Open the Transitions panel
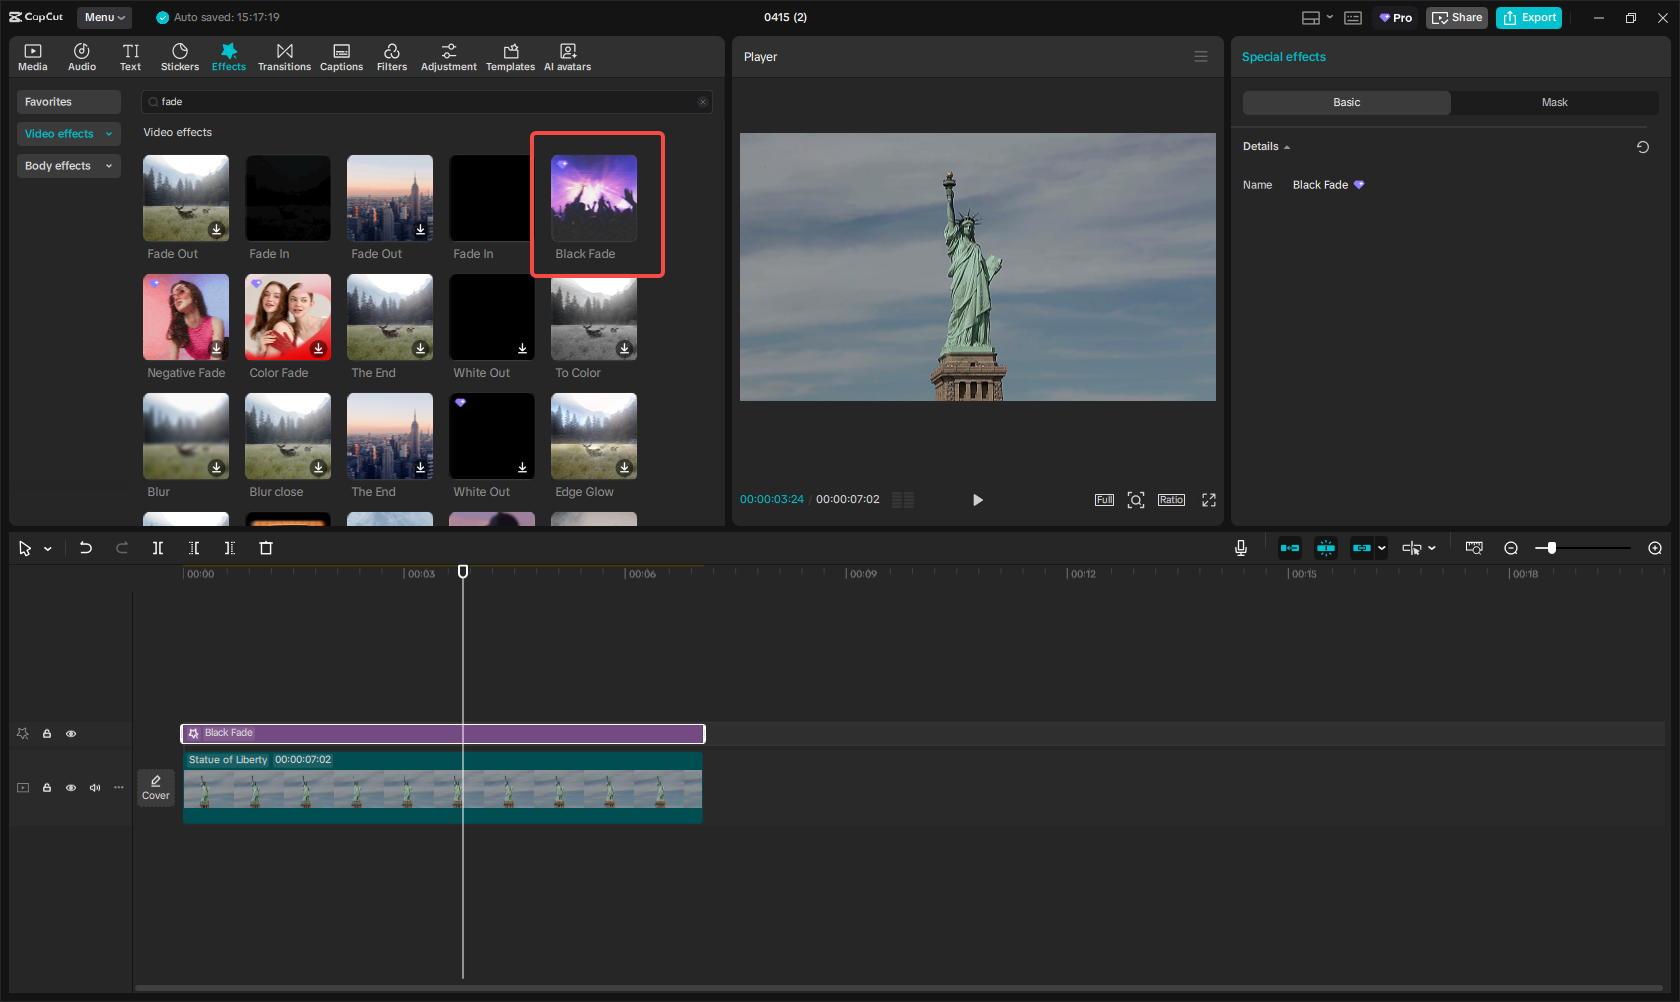The height and width of the screenshot is (1002, 1680). pyautogui.click(x=284, y=57)
